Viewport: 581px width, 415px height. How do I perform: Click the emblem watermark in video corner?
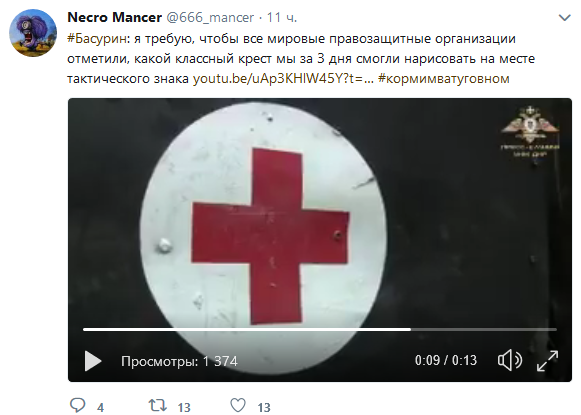tap(530, 131)
